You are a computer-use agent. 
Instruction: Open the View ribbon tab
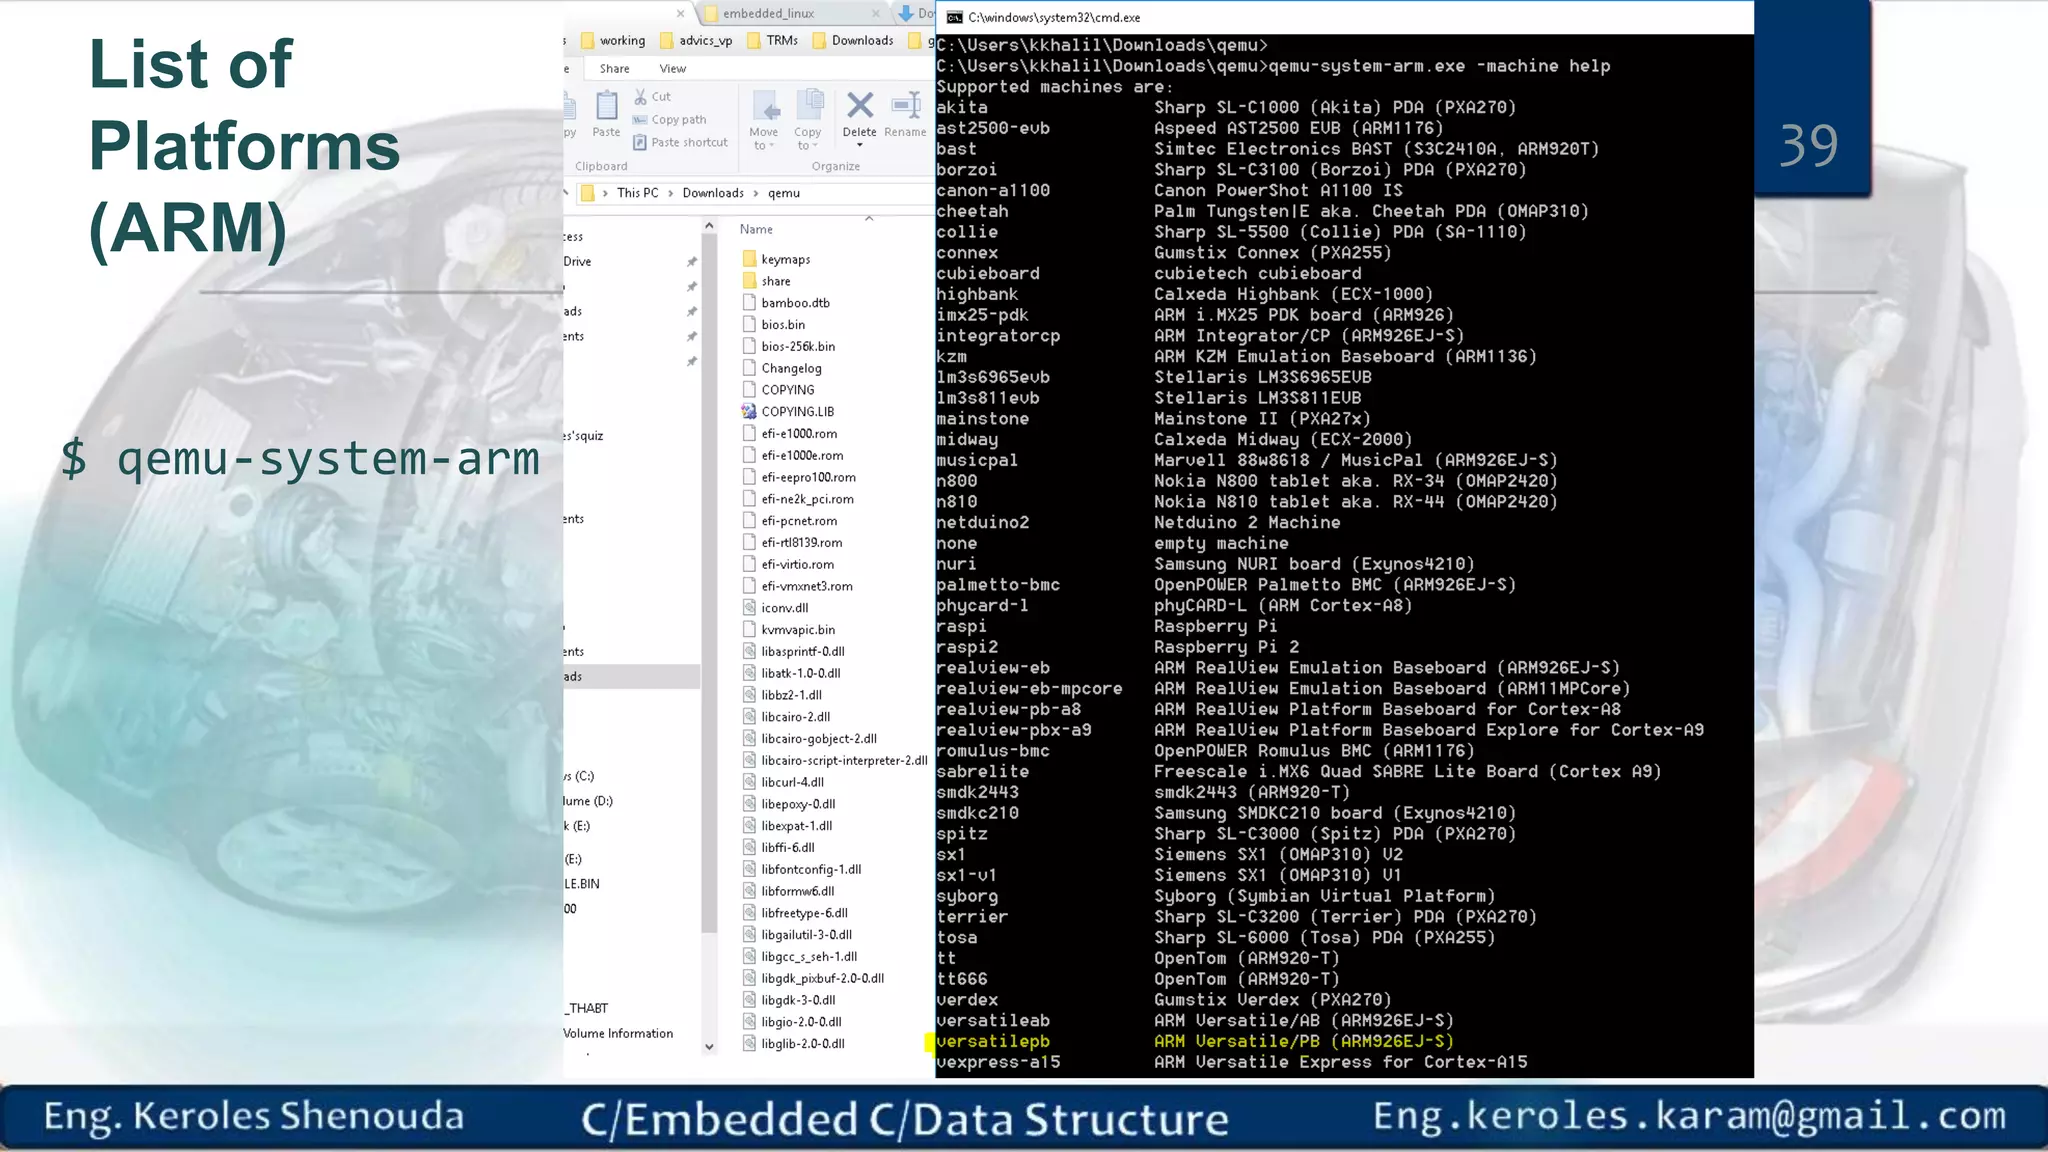click(673, 69)
